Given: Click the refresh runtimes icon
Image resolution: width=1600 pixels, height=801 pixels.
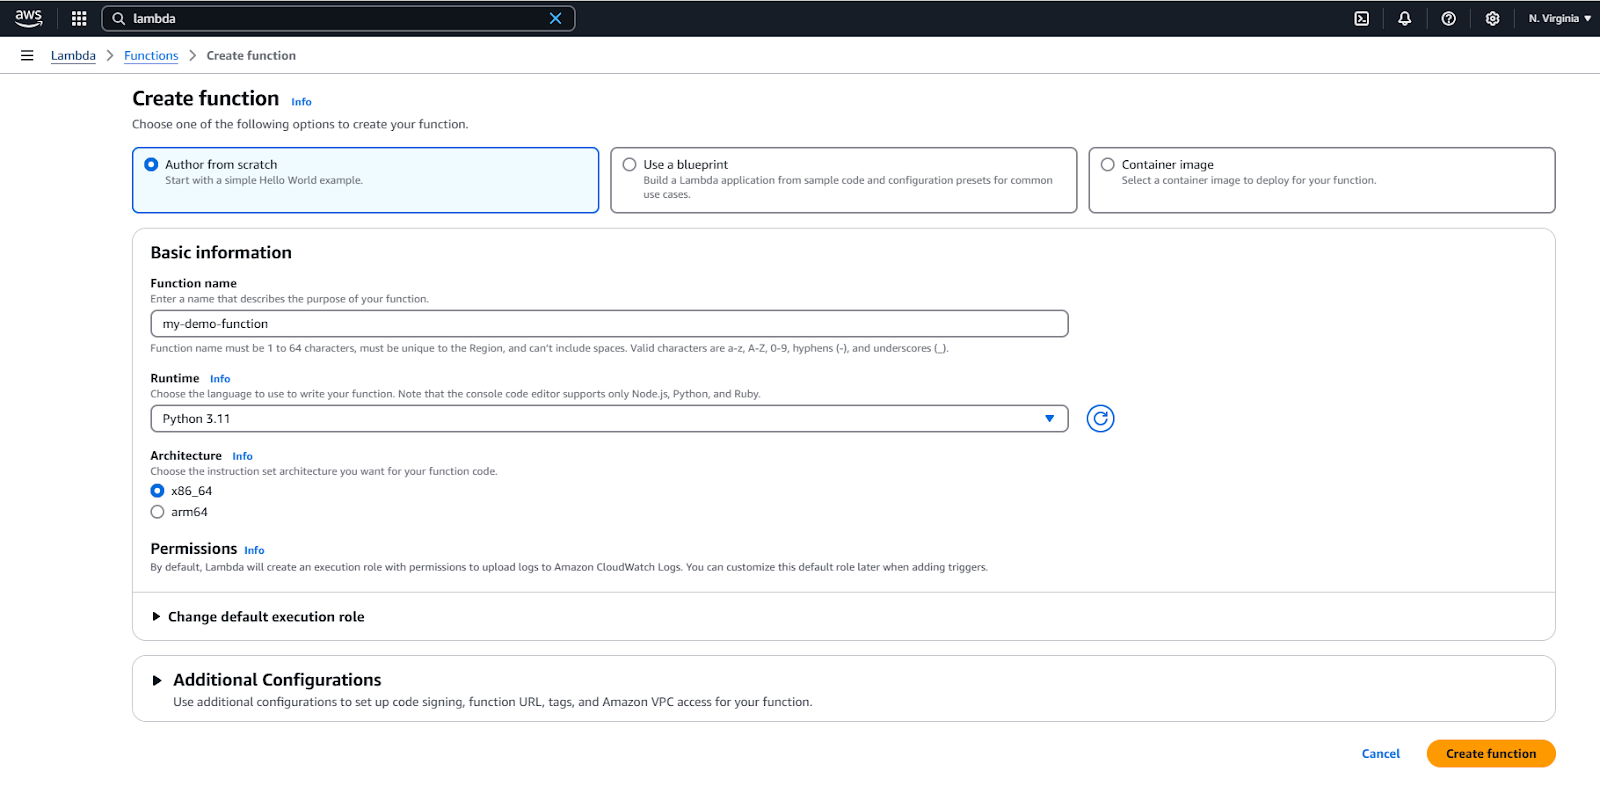Looking at the screenshot, I should [1100, 419].
